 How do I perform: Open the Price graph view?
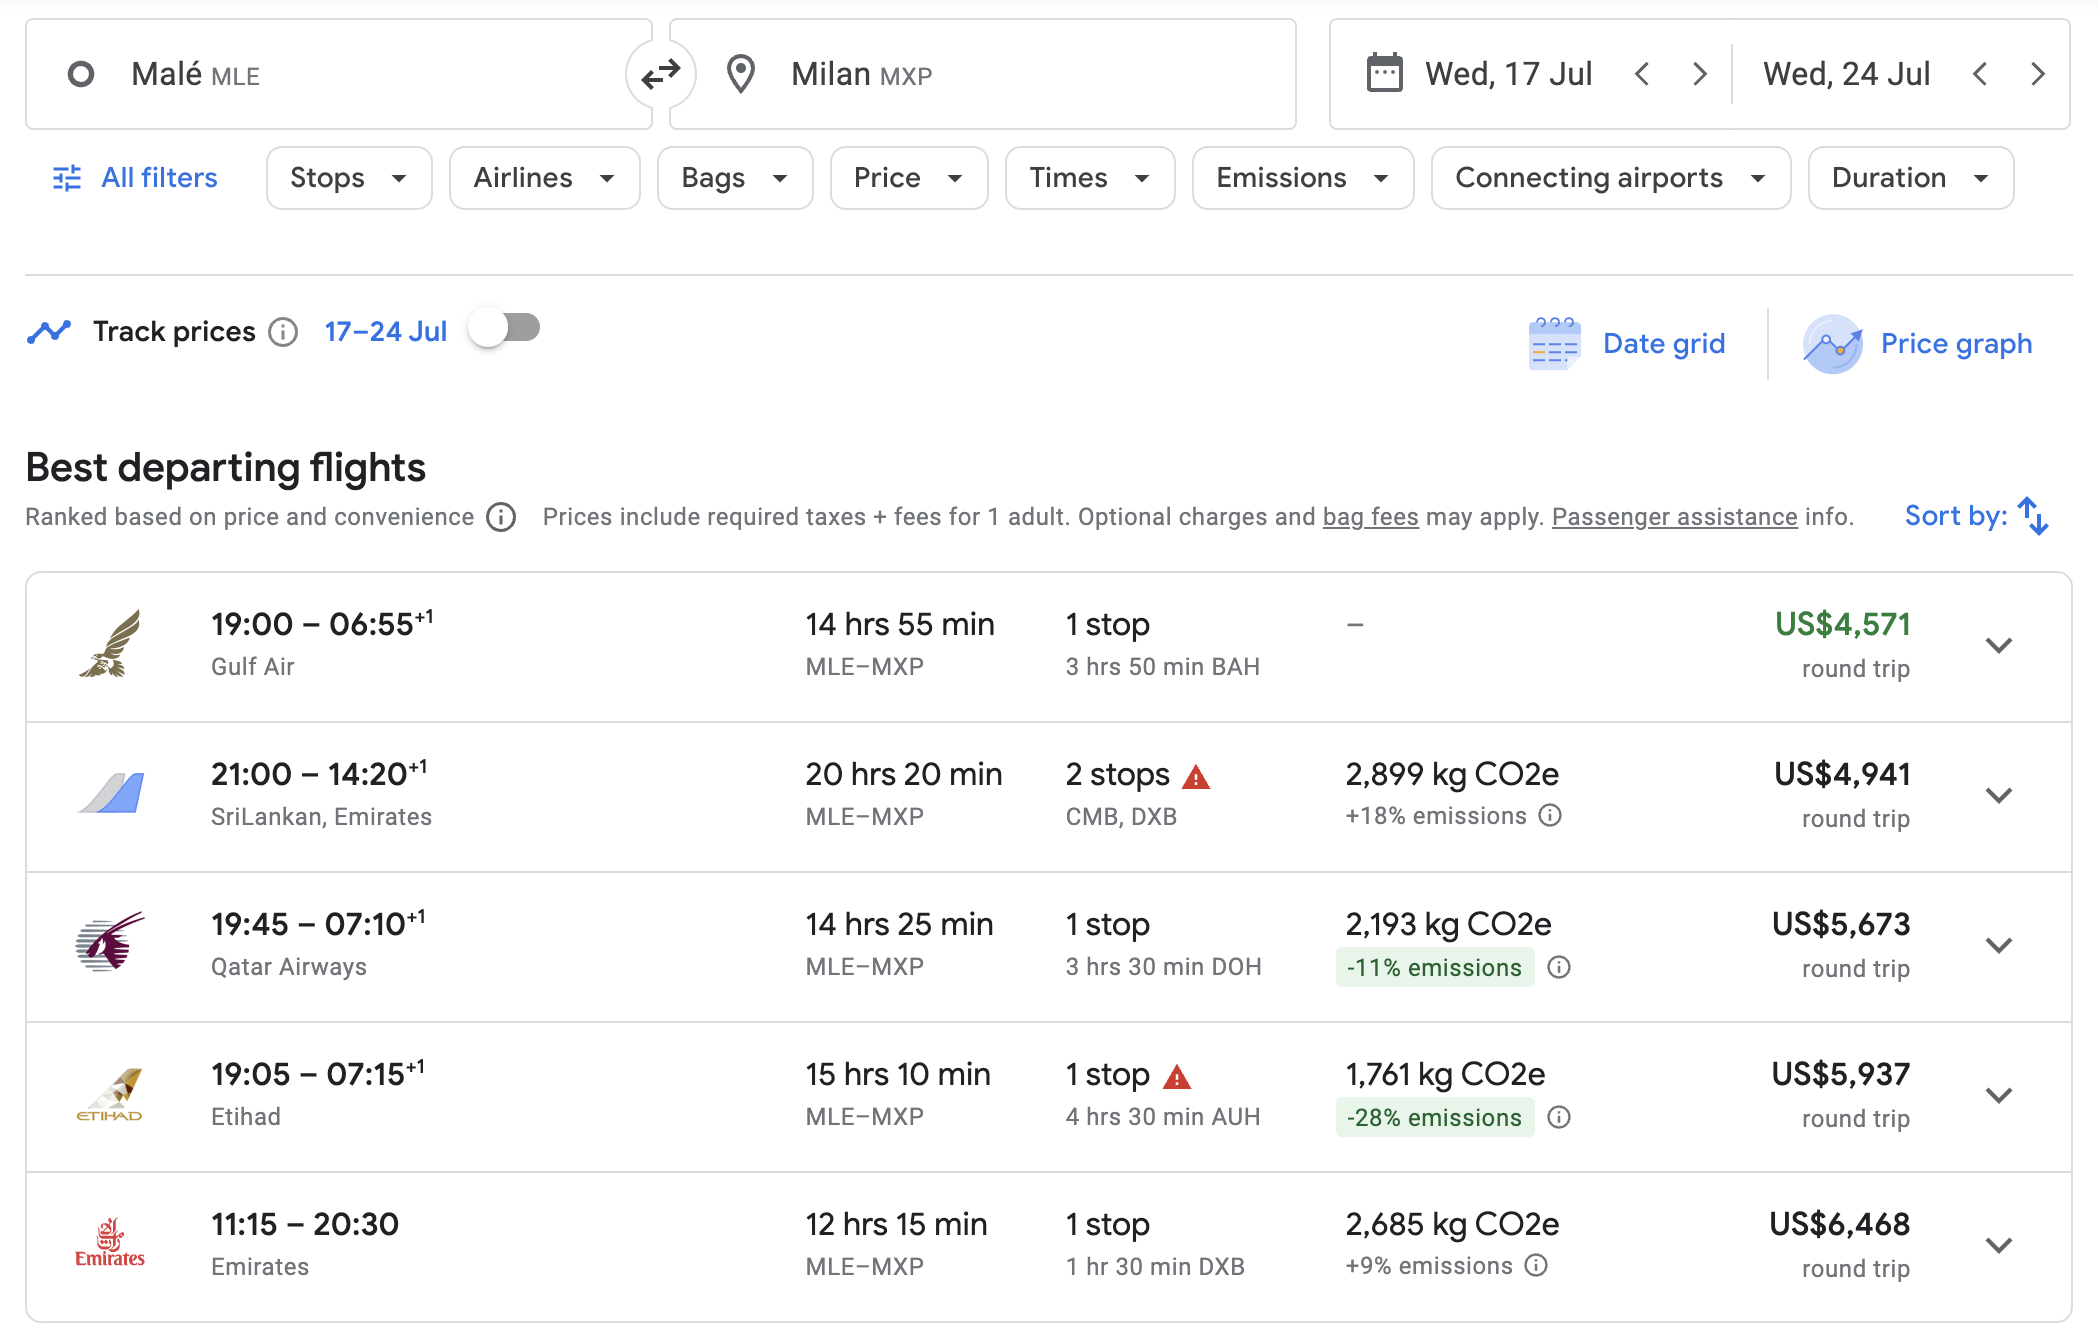tap(1917, 344)
